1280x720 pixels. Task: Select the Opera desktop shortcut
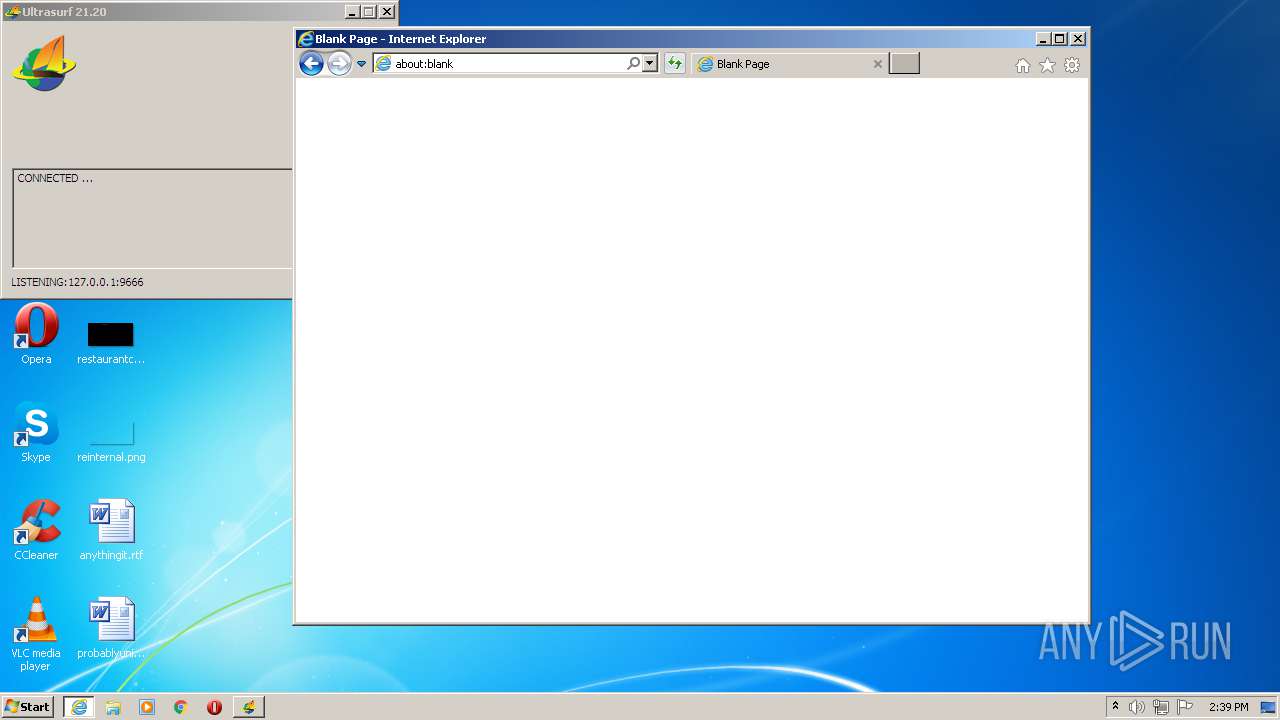[36, 335]
